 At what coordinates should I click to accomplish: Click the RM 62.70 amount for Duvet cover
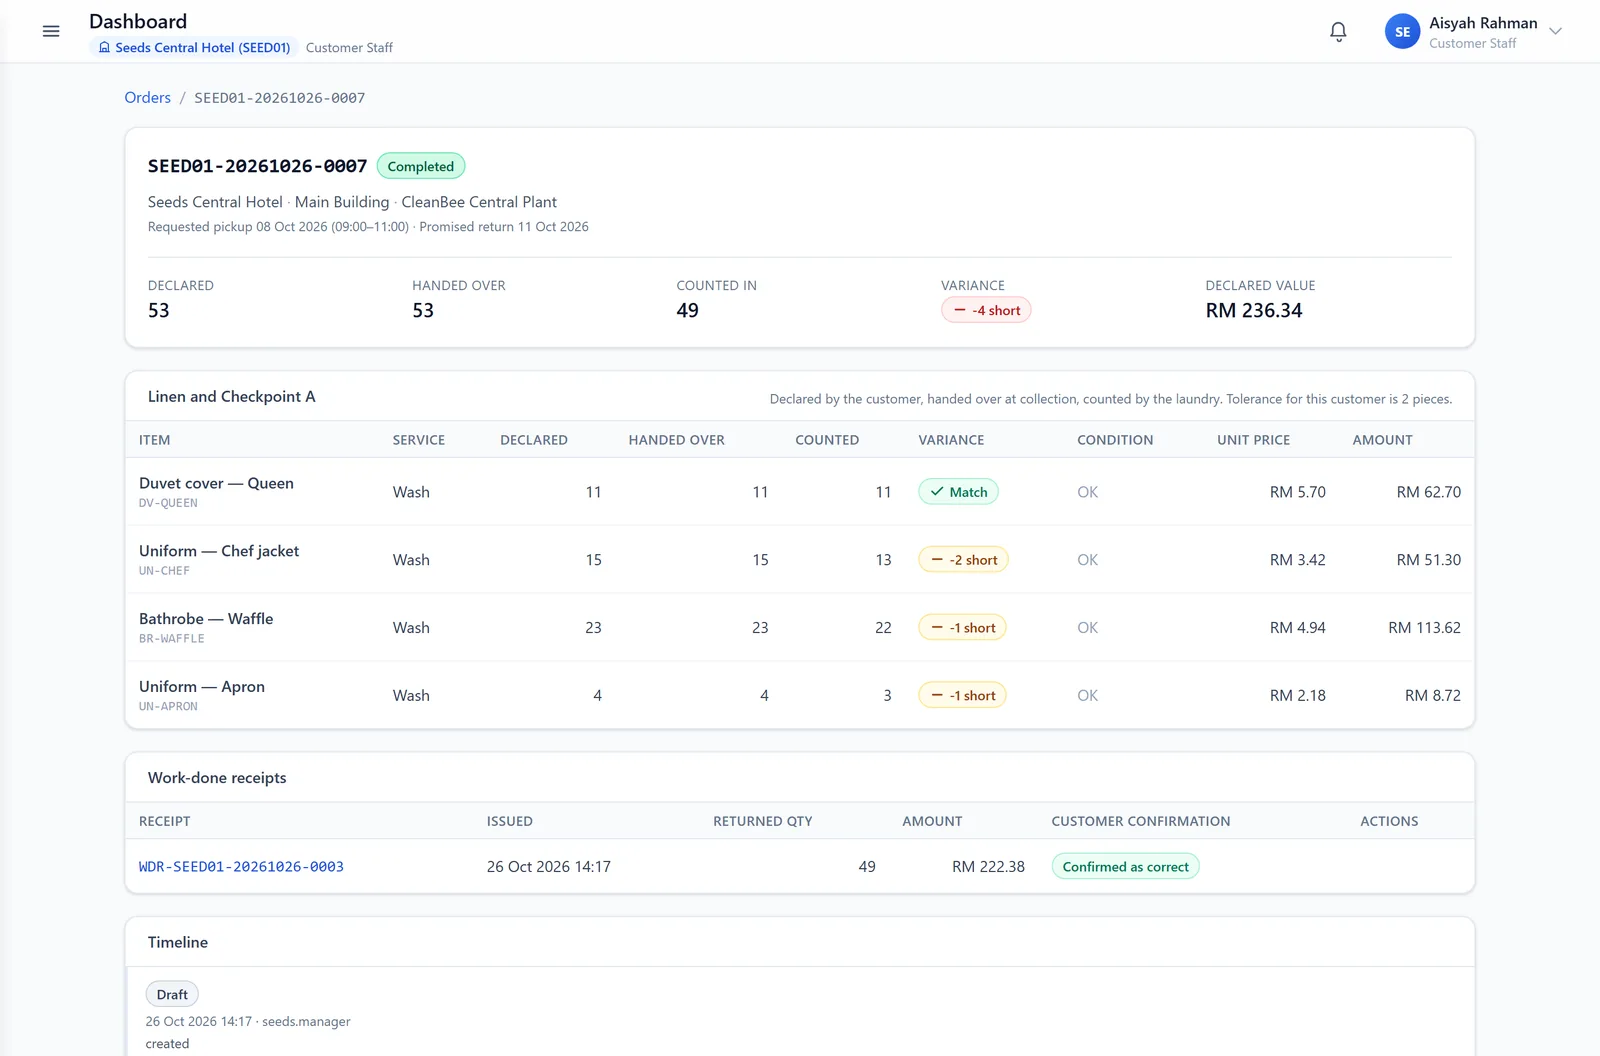1428,492
